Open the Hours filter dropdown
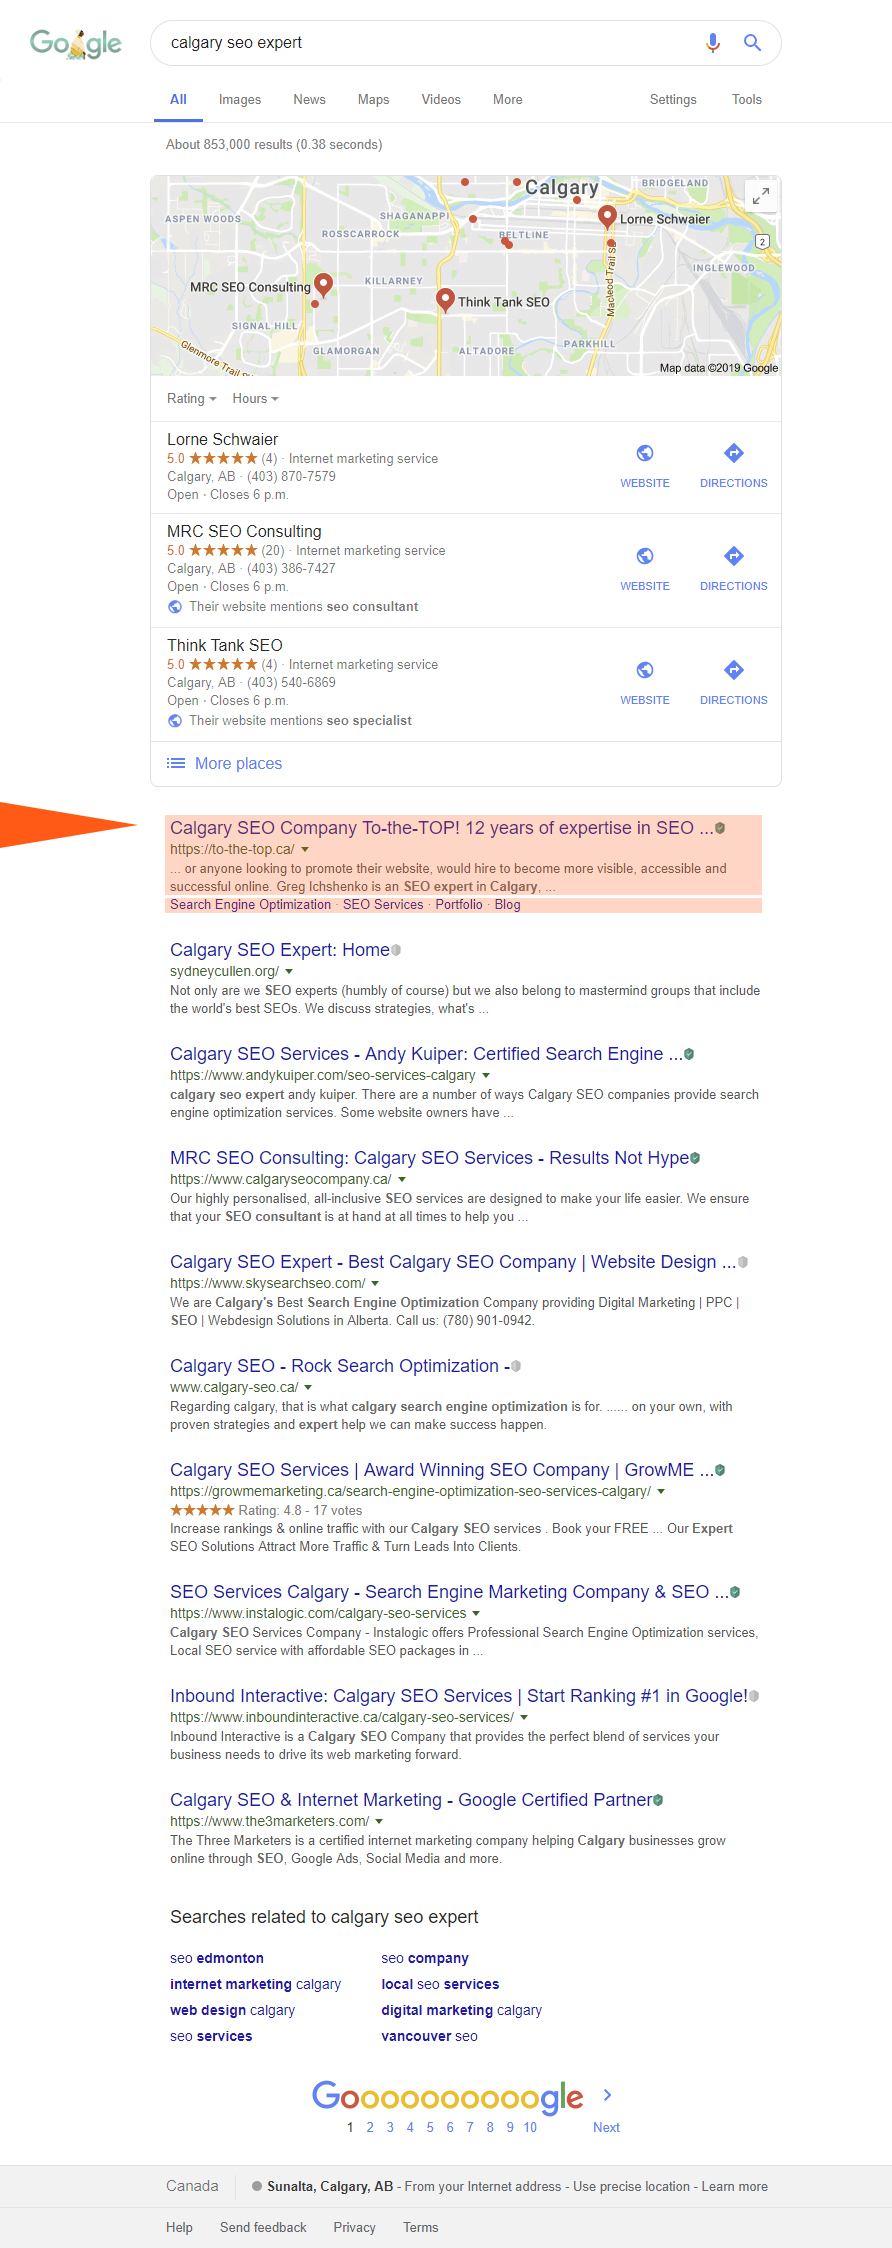Viewport: 892px width, 2248px height. click(x=255, y=399)
